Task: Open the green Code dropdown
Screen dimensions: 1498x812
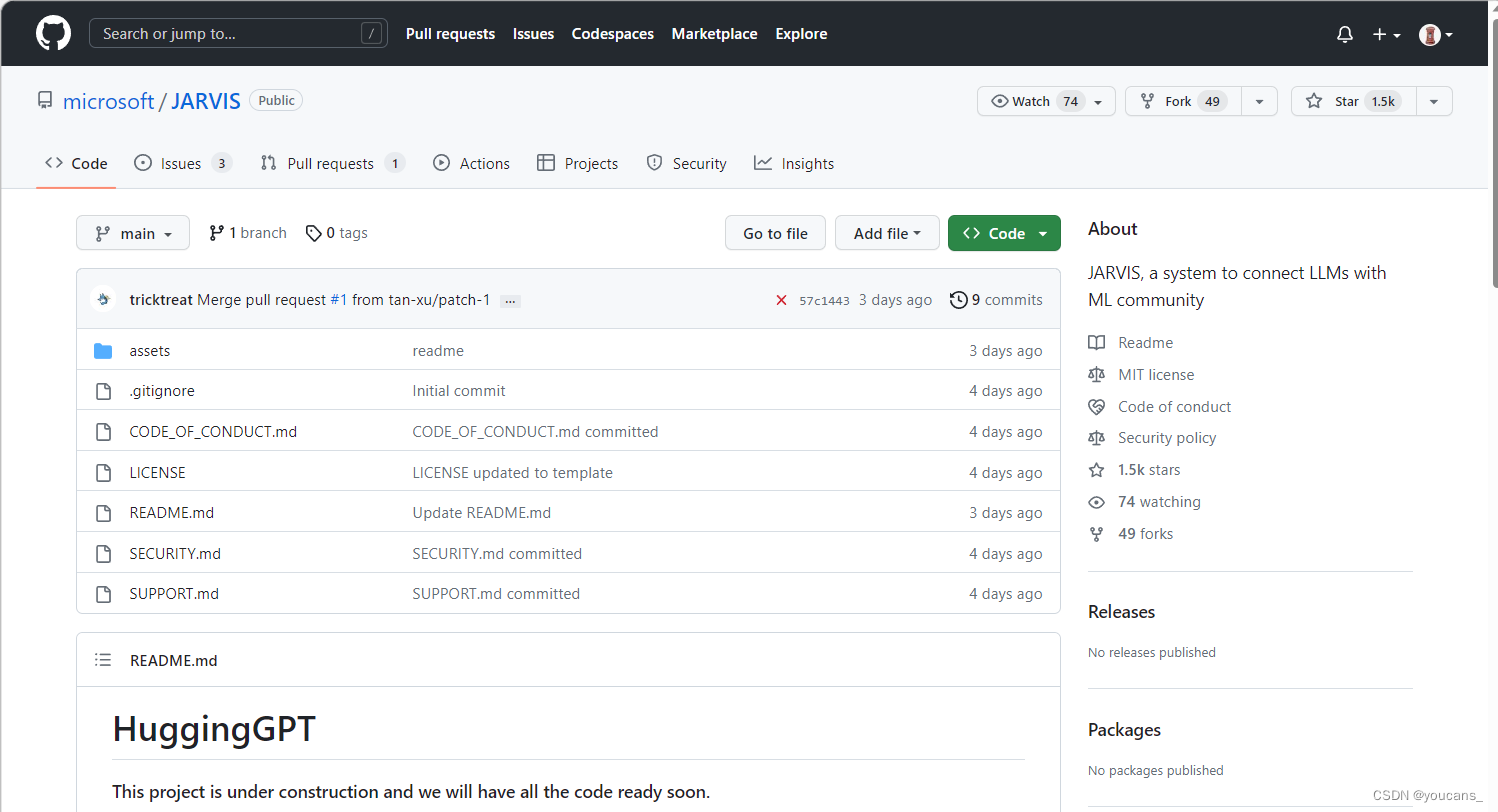Action: [1004, 233]
